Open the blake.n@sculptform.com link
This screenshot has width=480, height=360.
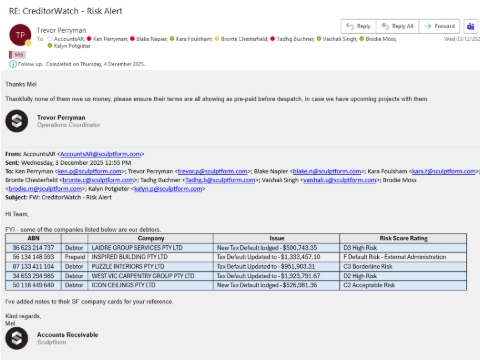[x=327, y=171]
